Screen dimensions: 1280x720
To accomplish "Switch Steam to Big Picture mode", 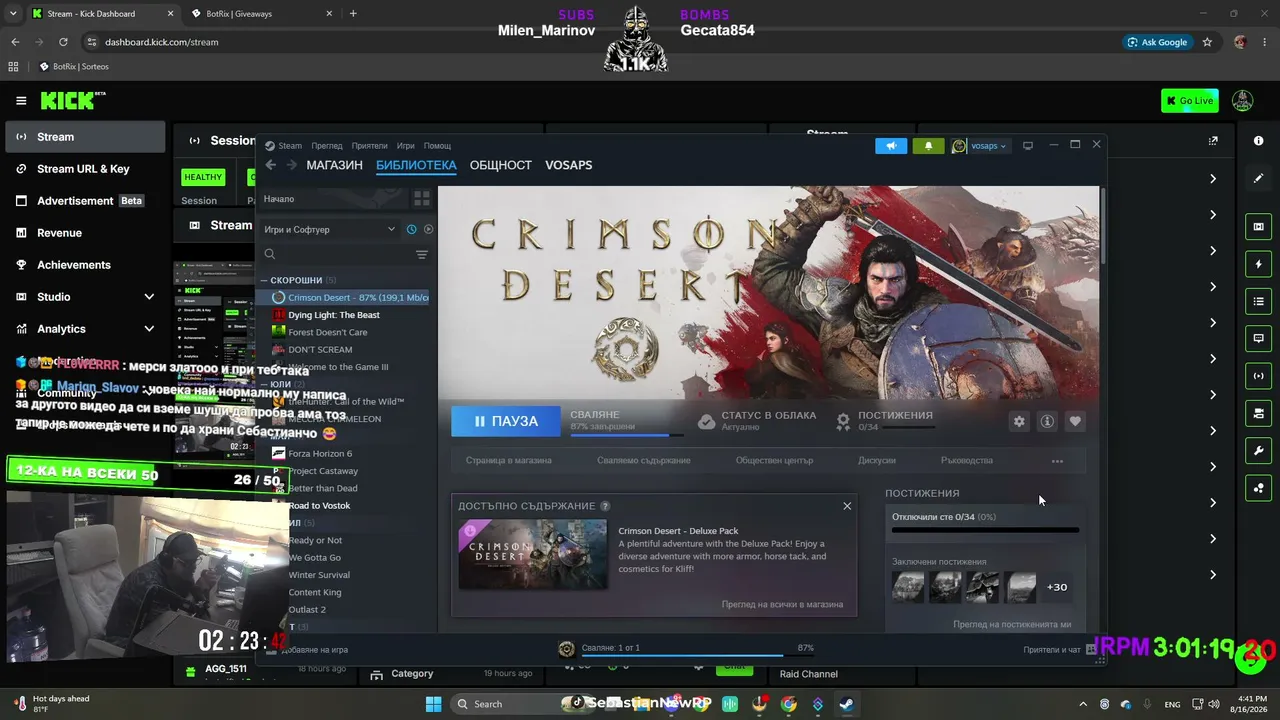I will [1027, 146].
